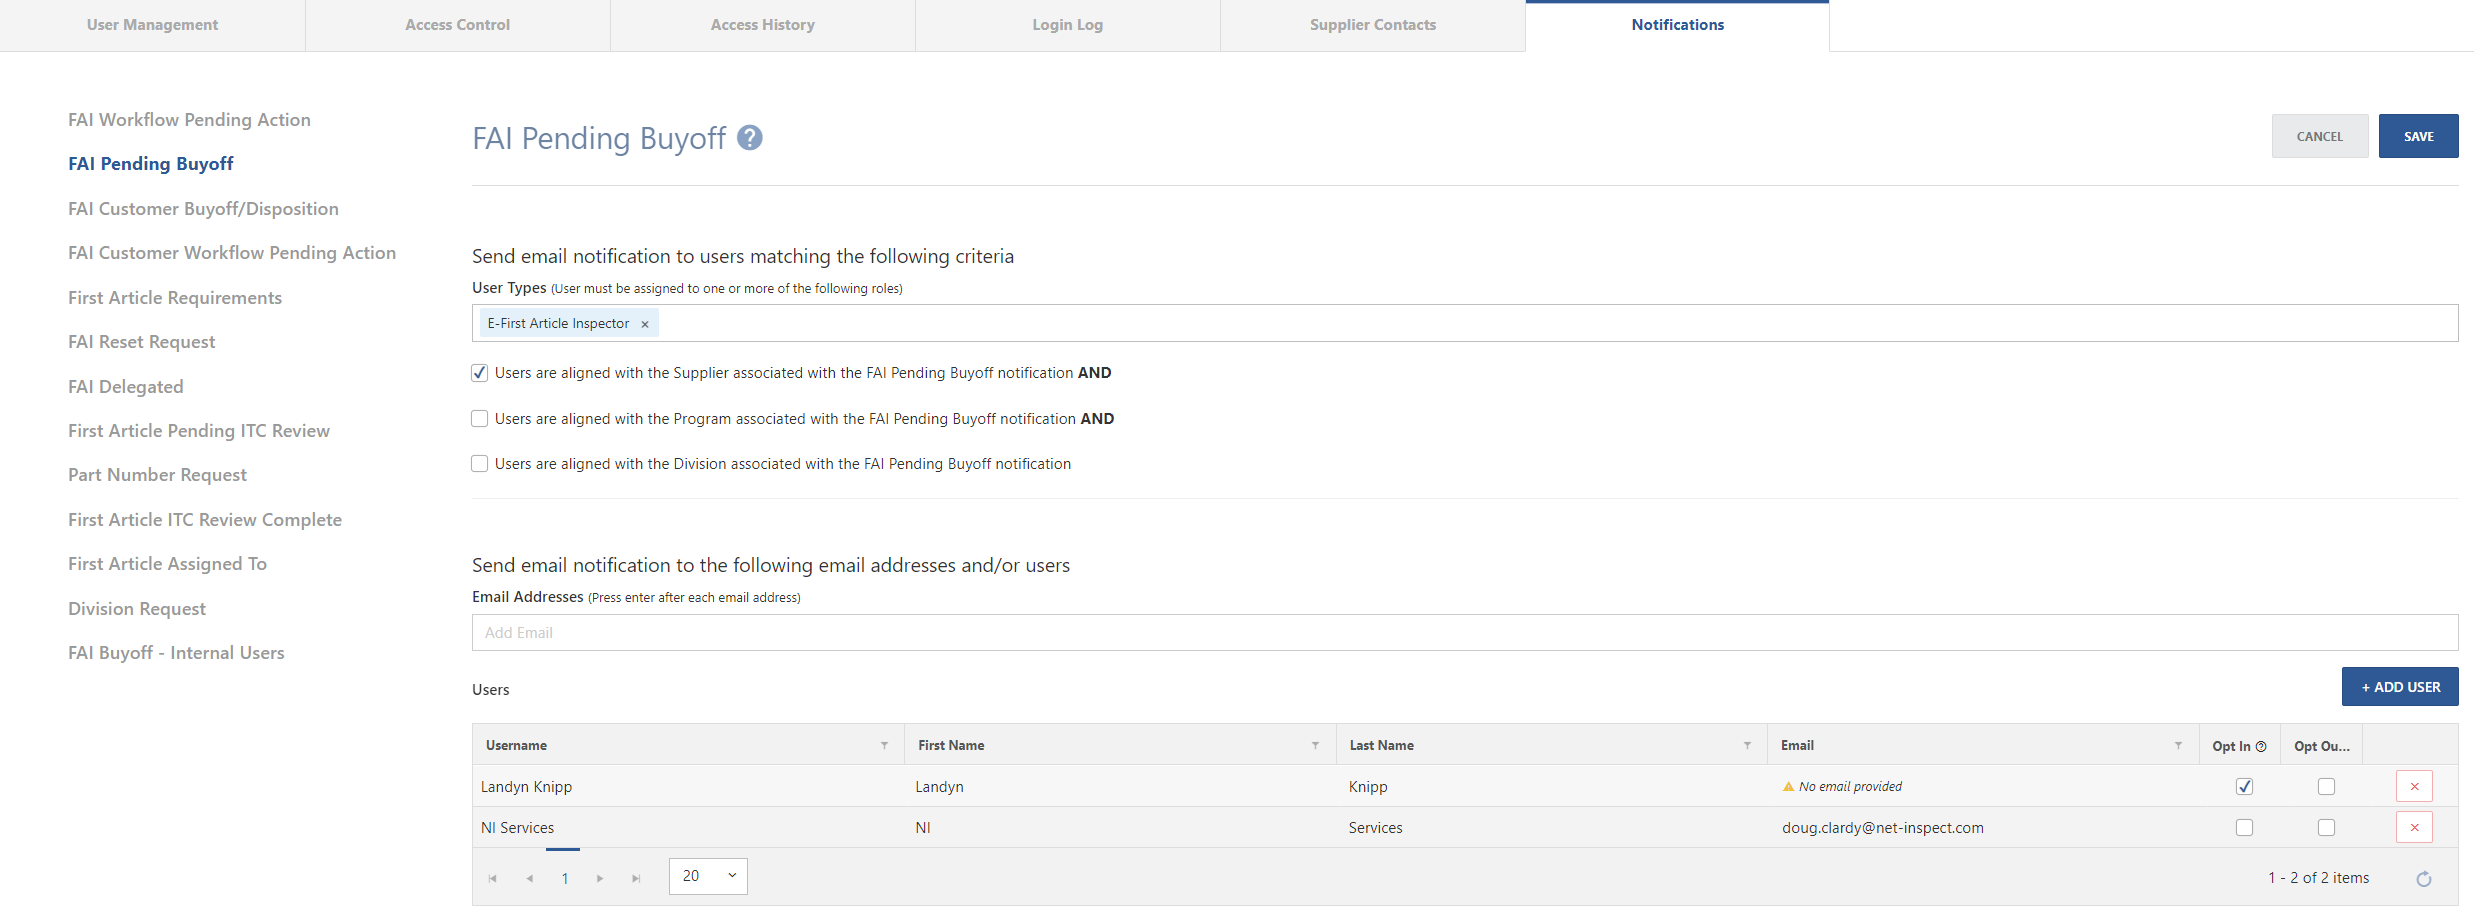Open the page size dropdown showing 20
The image size is (2474, 917).
point(707,876)
